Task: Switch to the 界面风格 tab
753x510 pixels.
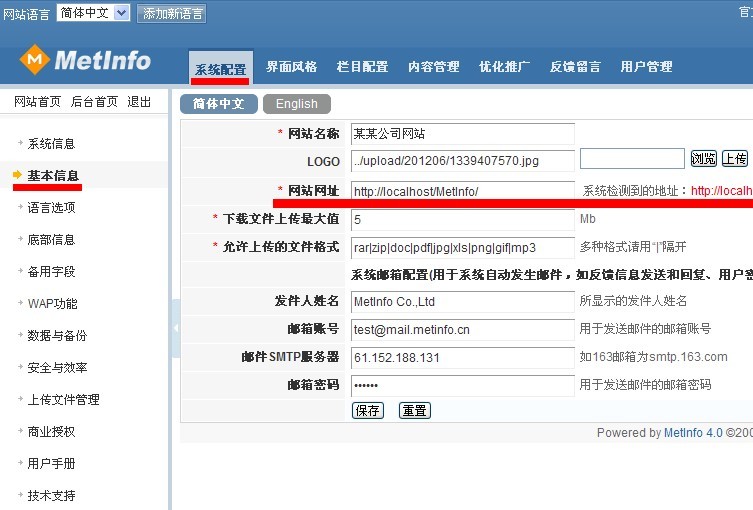Action: tap(291, 66)
